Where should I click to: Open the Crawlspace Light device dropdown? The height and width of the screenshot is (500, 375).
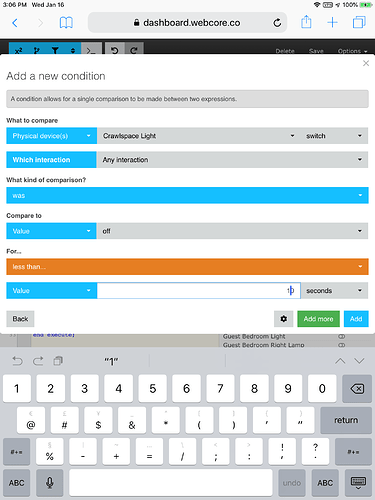[199, 136]
